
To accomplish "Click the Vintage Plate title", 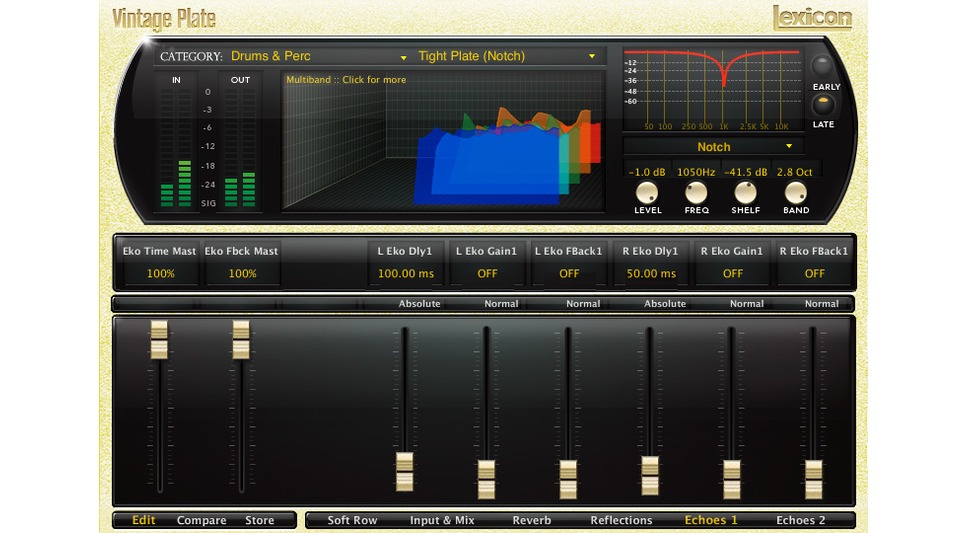I will pos(164,19).
